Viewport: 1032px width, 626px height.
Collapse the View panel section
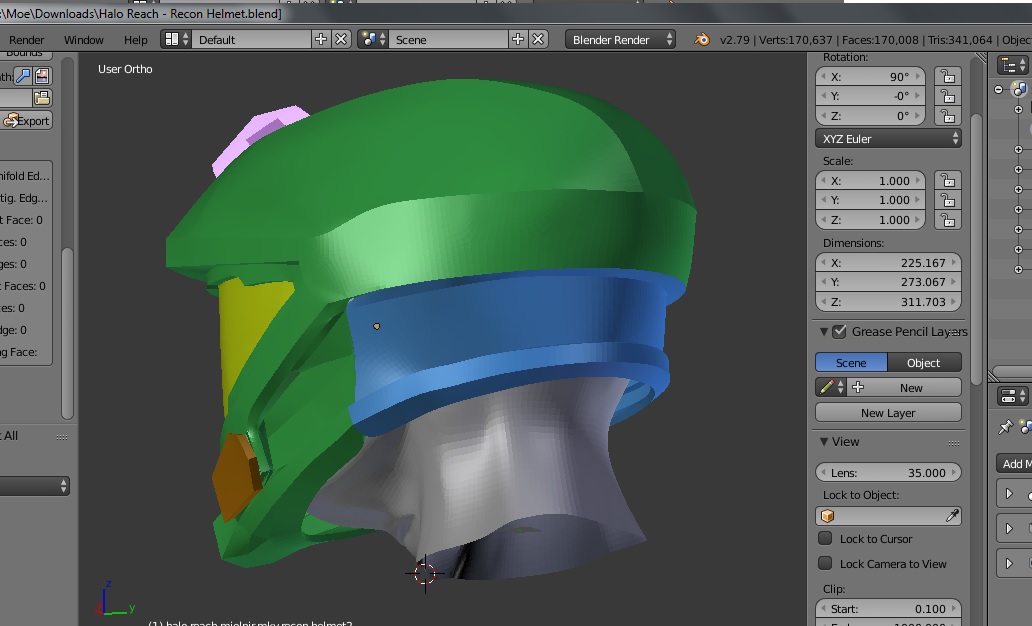pyautogui.click(x=824, y=442)
